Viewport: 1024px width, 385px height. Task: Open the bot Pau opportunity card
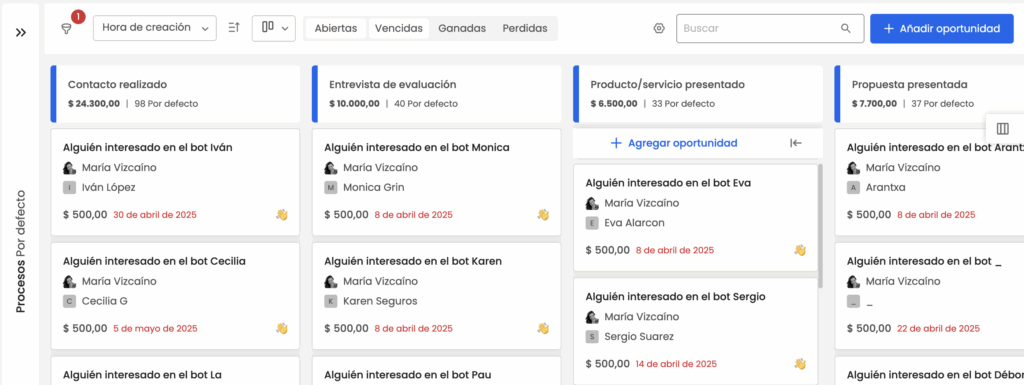point(436,371)
